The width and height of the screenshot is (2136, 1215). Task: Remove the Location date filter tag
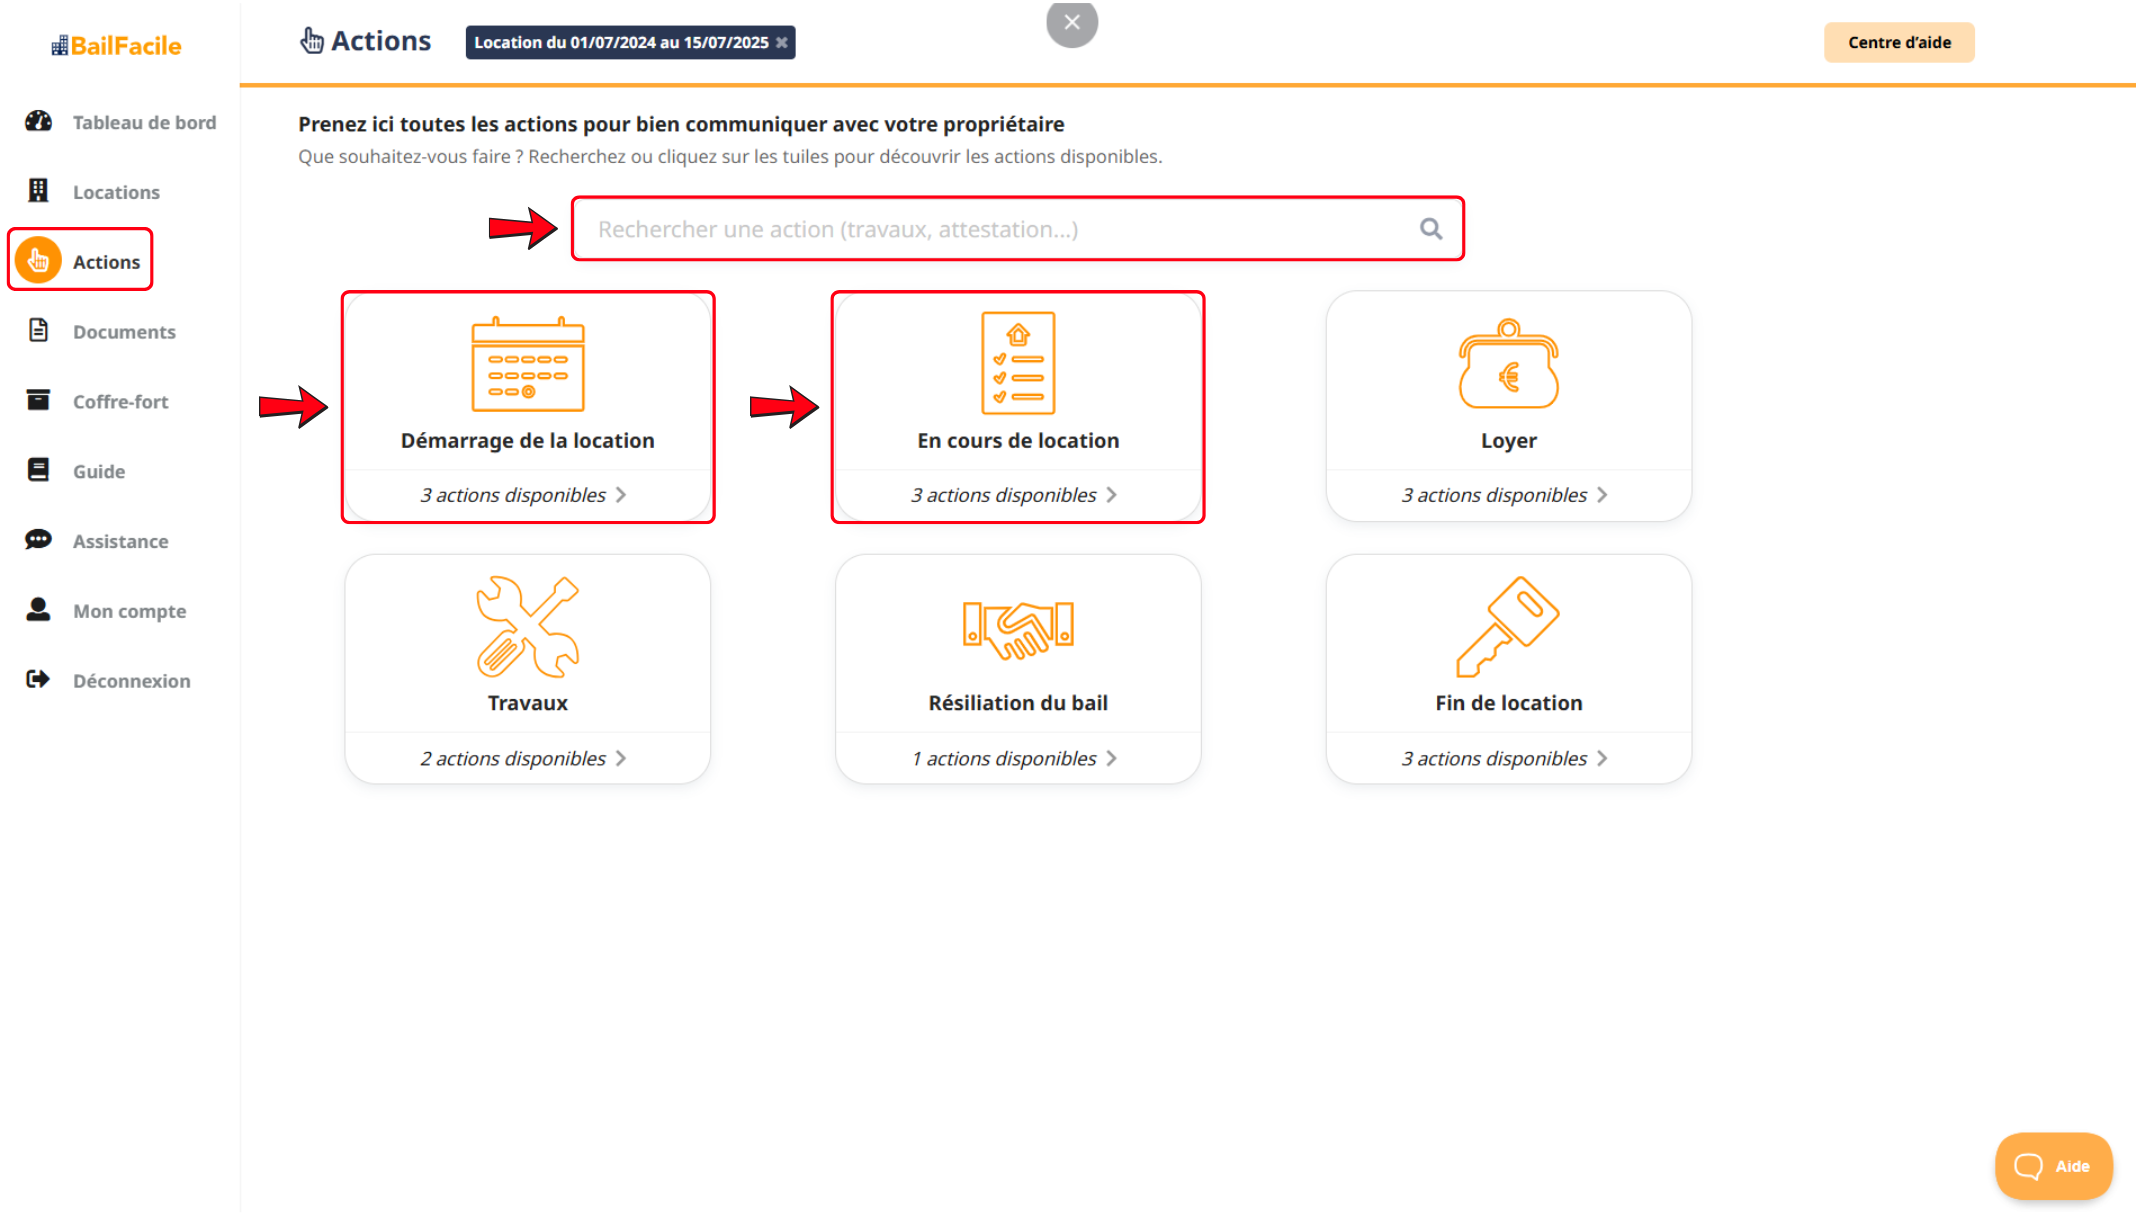782,43
